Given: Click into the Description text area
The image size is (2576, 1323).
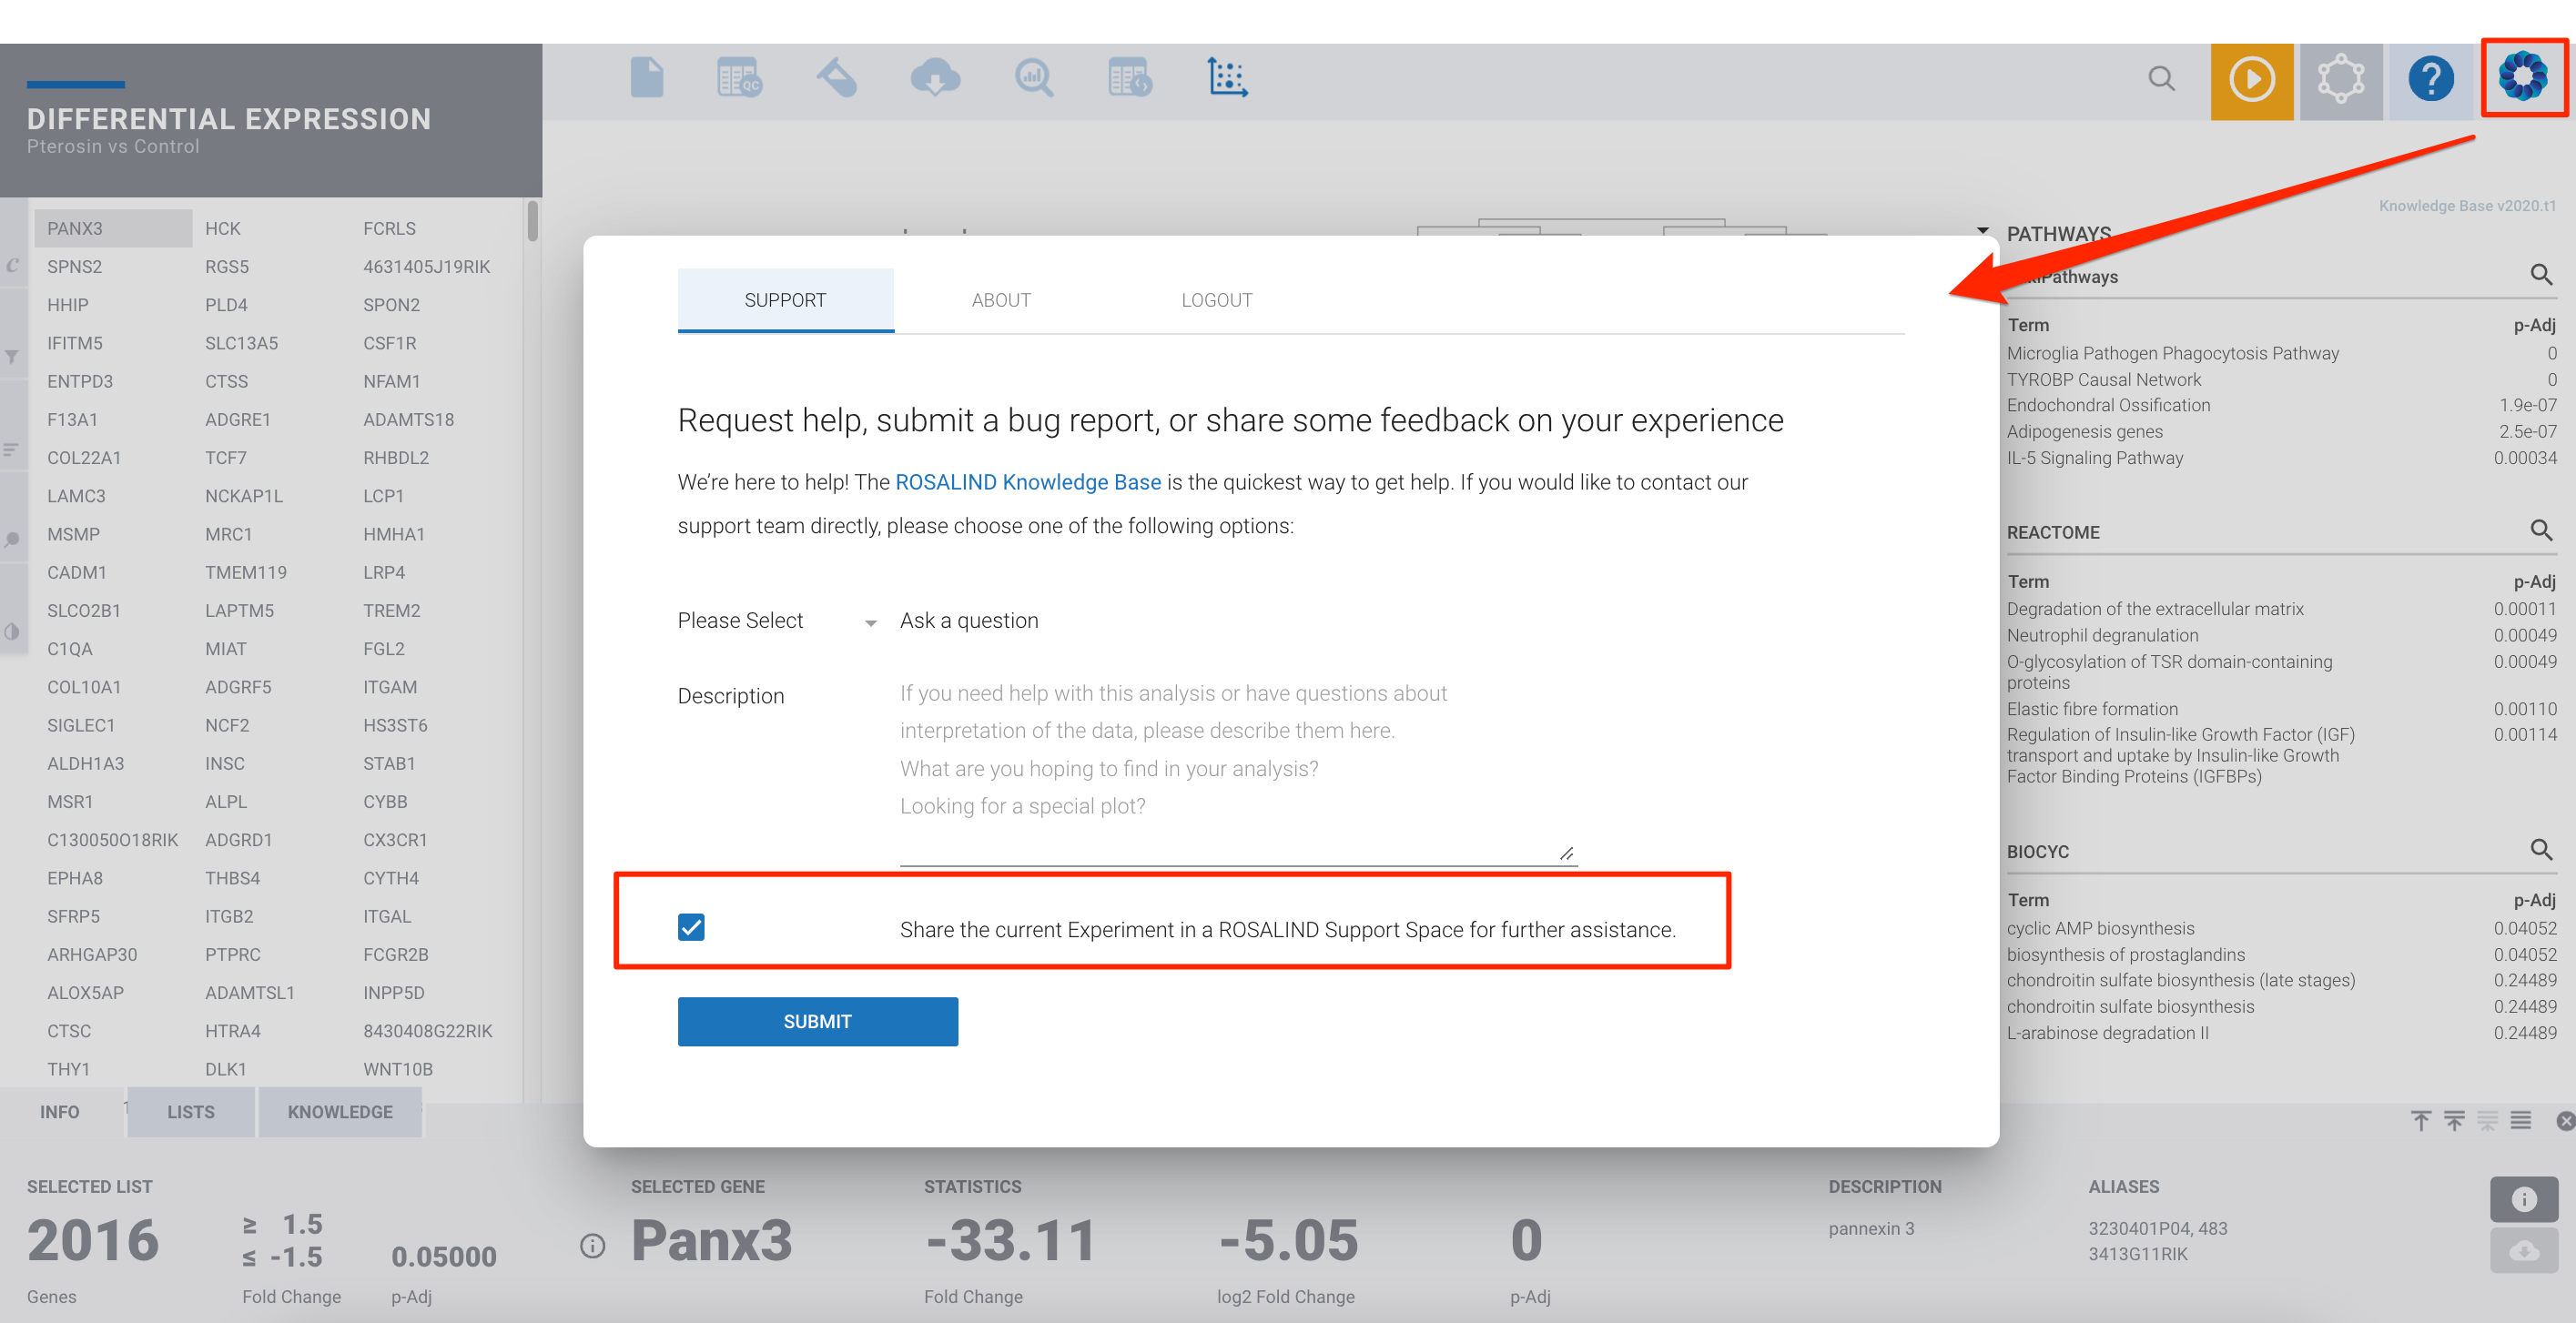Looking at the screenshot, I should coord(1238,770).
